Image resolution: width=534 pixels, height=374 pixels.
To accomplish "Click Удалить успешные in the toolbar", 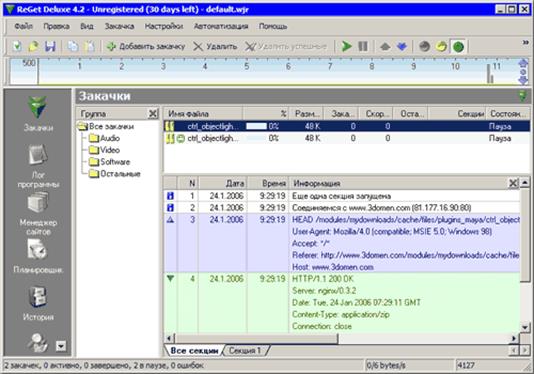I will click(x=286, y=46).
